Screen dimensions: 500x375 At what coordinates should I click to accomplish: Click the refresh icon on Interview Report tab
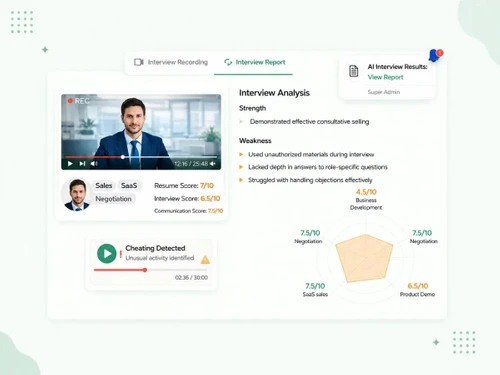point(228,62)
